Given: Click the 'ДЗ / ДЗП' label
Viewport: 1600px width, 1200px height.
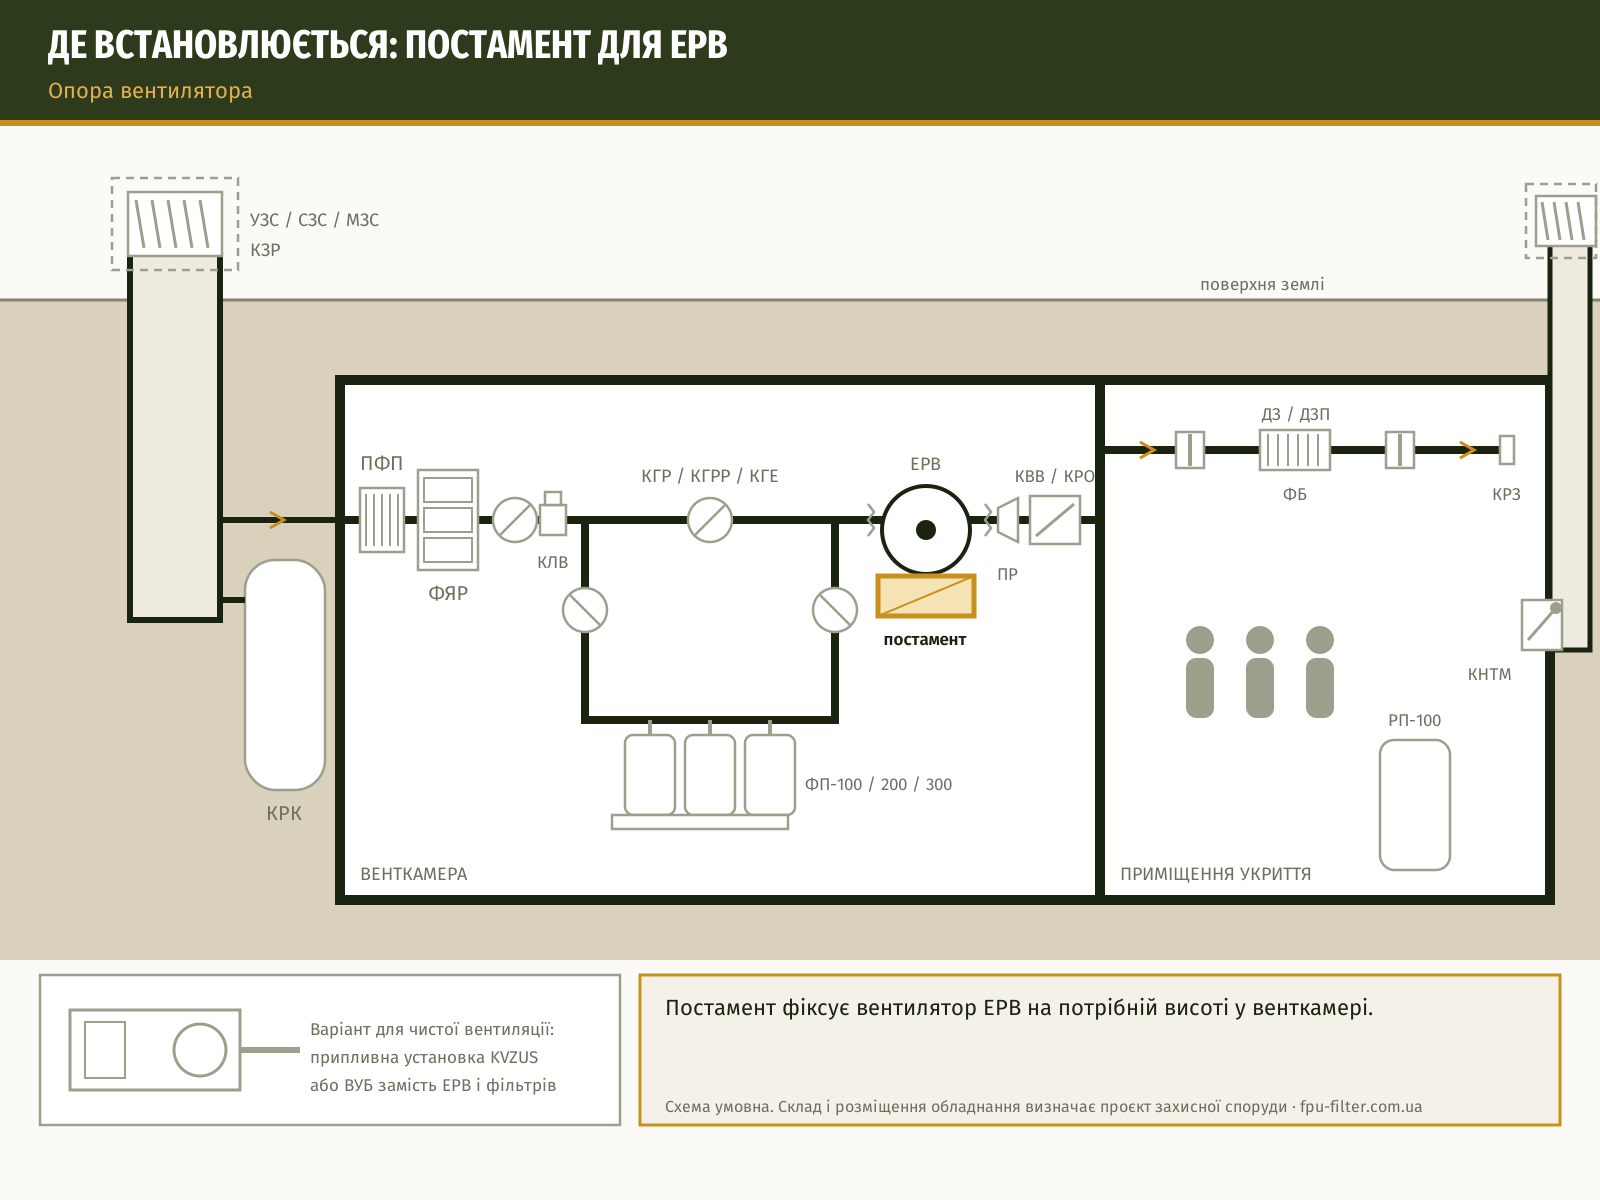Looking at the screenshot, I should (x=1295, y=414).
